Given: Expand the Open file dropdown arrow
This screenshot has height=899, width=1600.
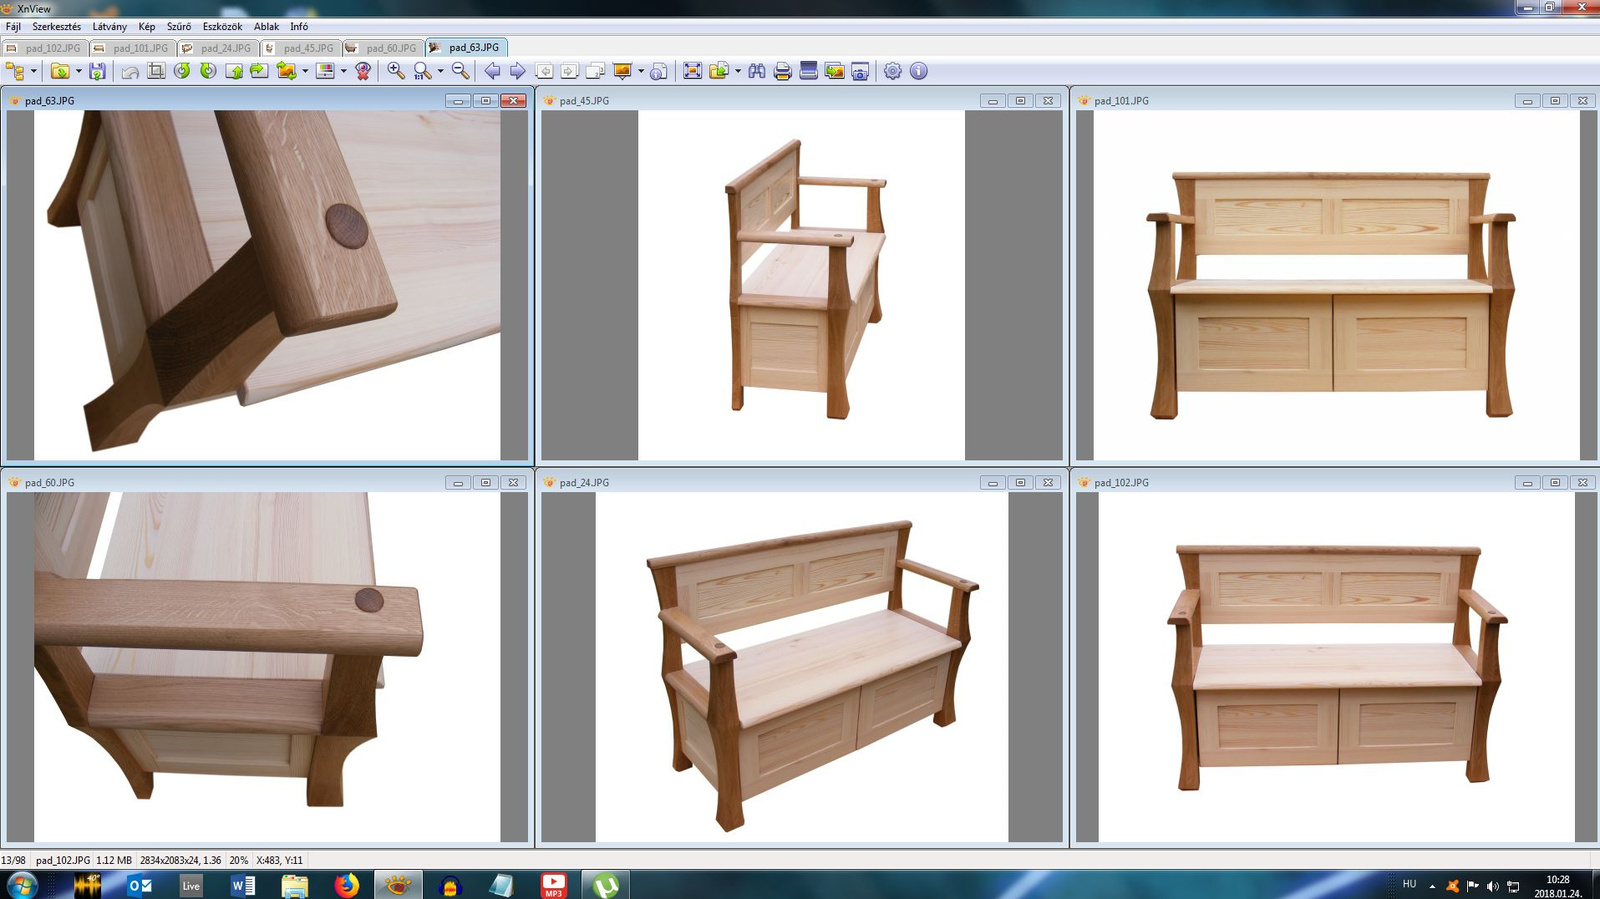Looking at the screenshot, I should (78, 71).
